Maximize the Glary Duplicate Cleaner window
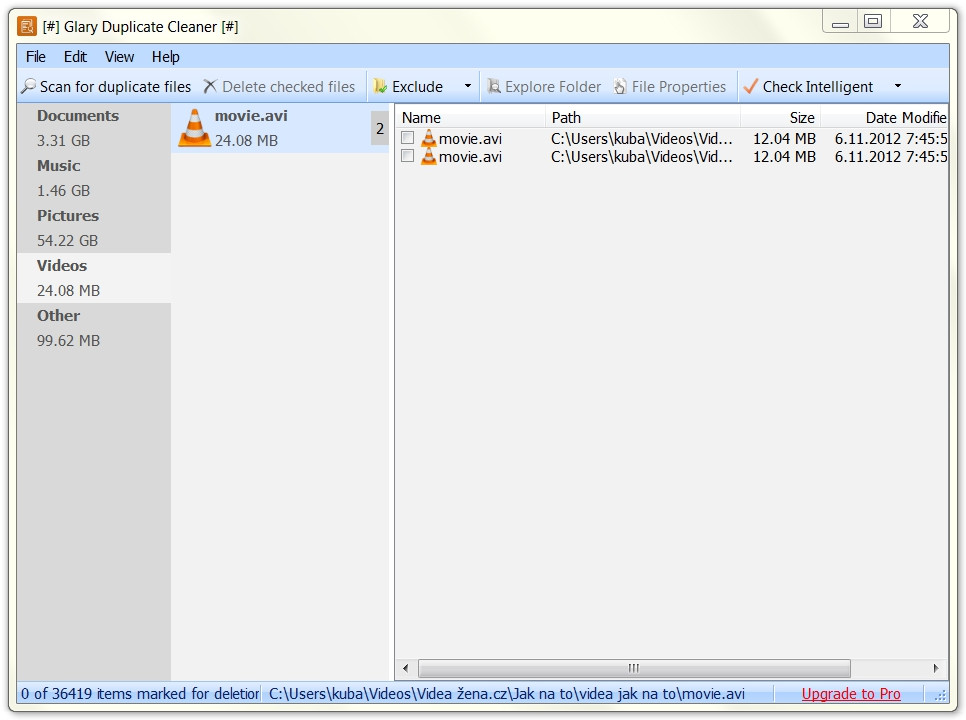Screen dimensions: 966x720 (x=873, y=22)
